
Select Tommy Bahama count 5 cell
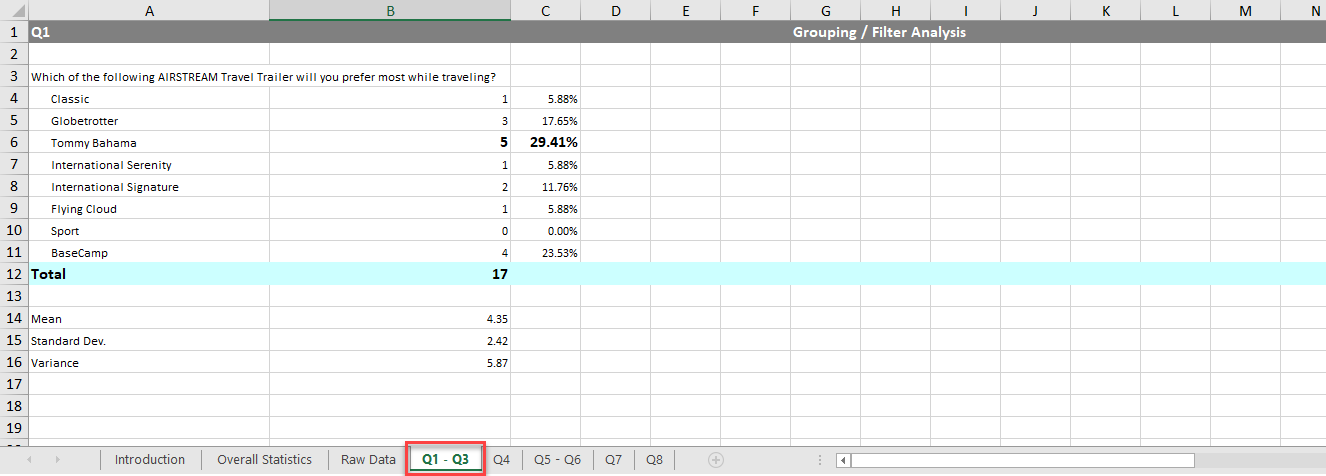[x=390, y=143]
